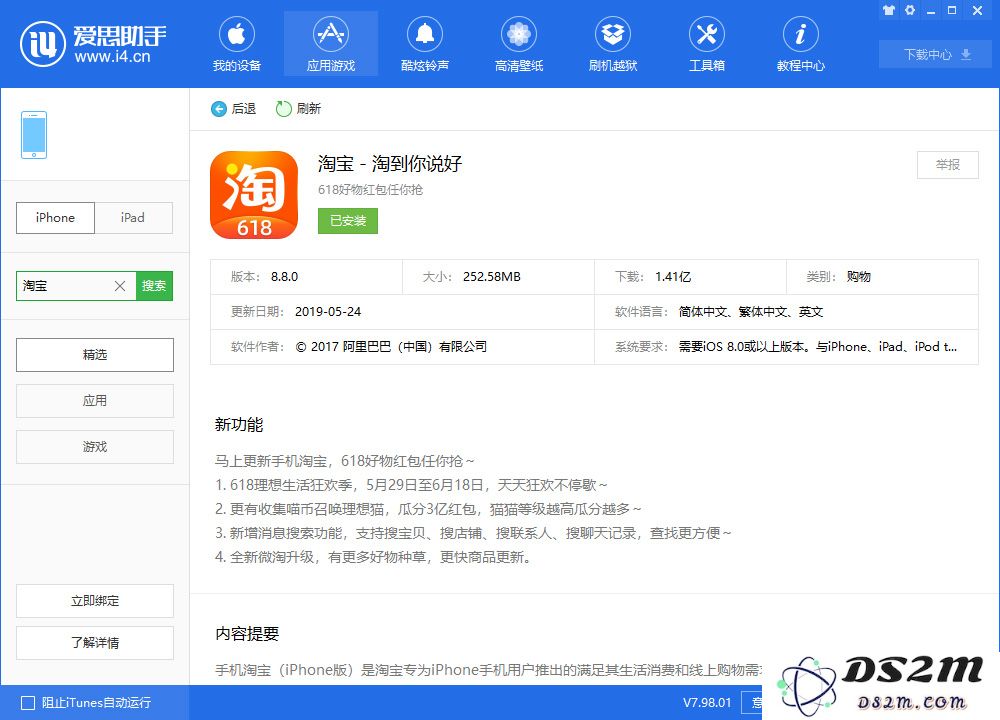Select 精选 featured category
Screen dimensions: 1000x720
pos(95,355)
